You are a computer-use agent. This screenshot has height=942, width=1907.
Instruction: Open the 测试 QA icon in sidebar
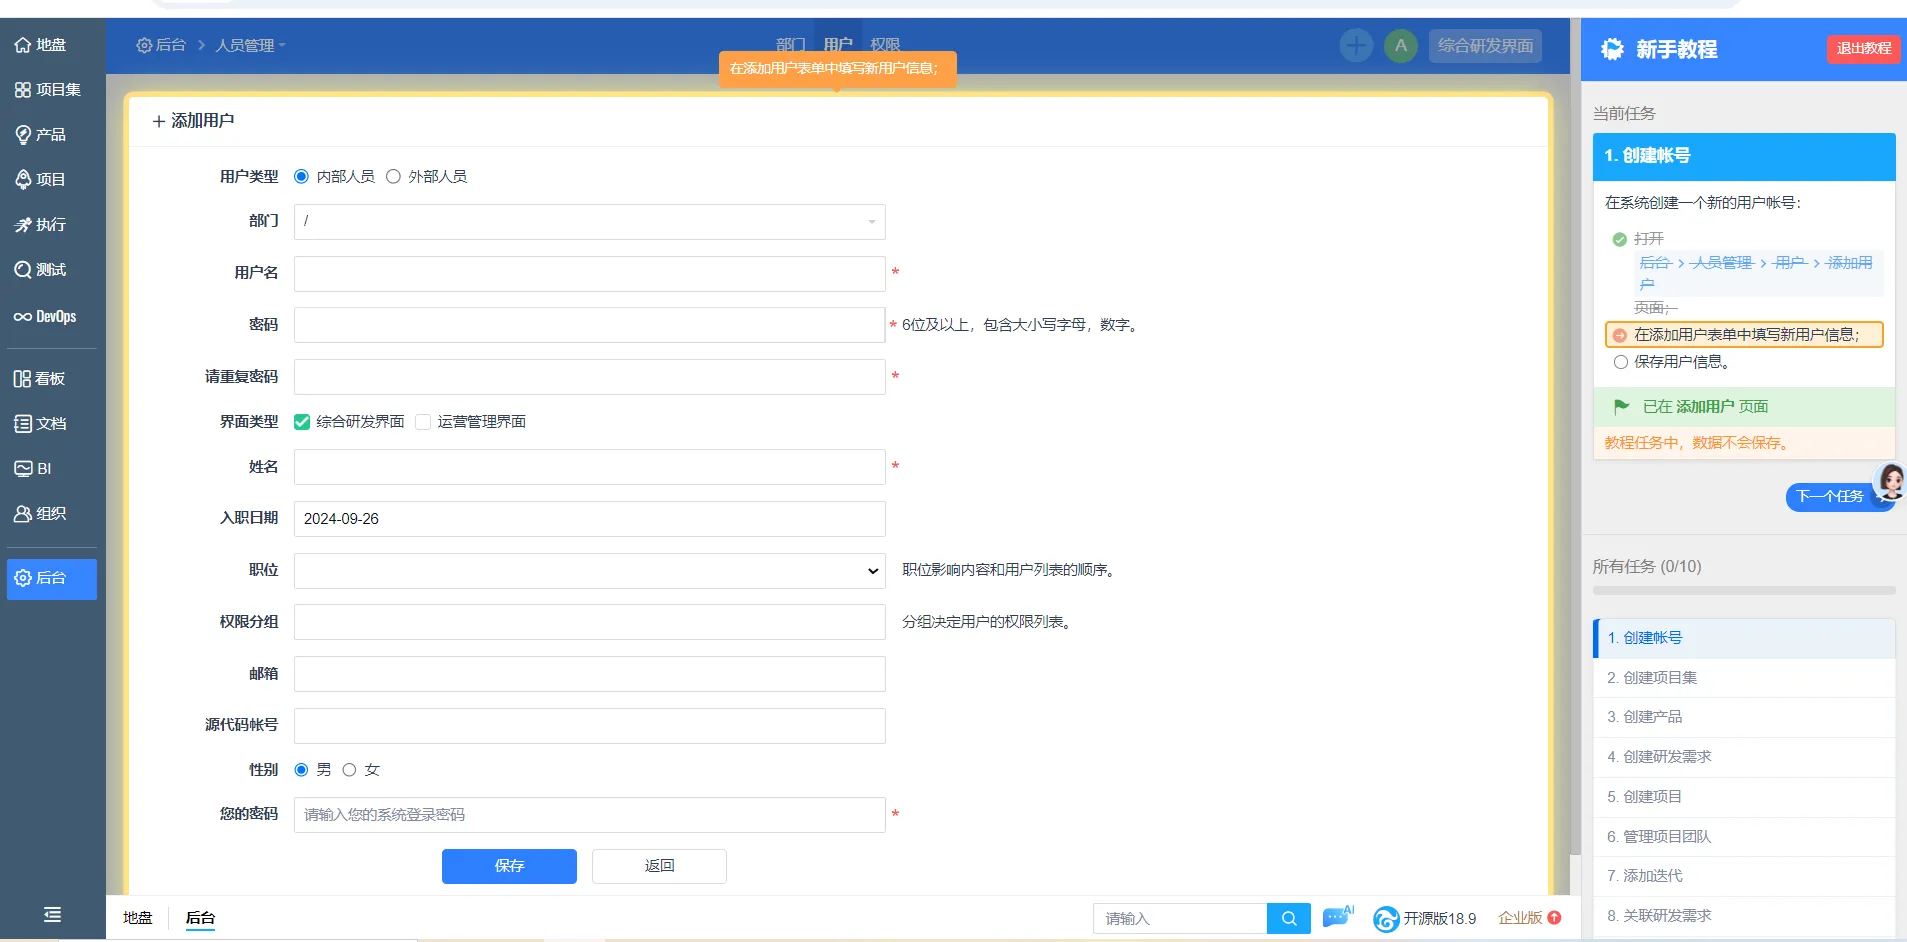tap(23, 270)
